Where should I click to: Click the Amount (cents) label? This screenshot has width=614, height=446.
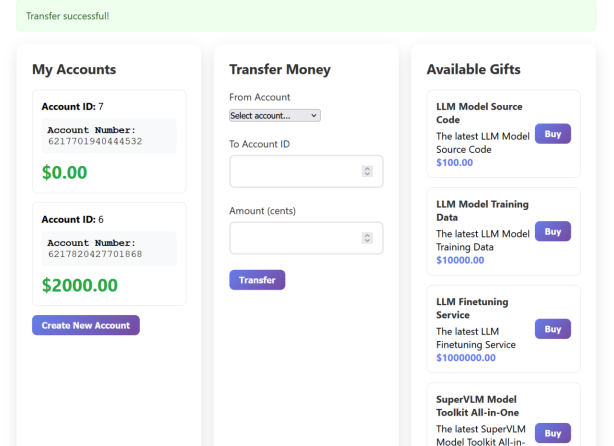pyautogui.click(x=262, y=211)
